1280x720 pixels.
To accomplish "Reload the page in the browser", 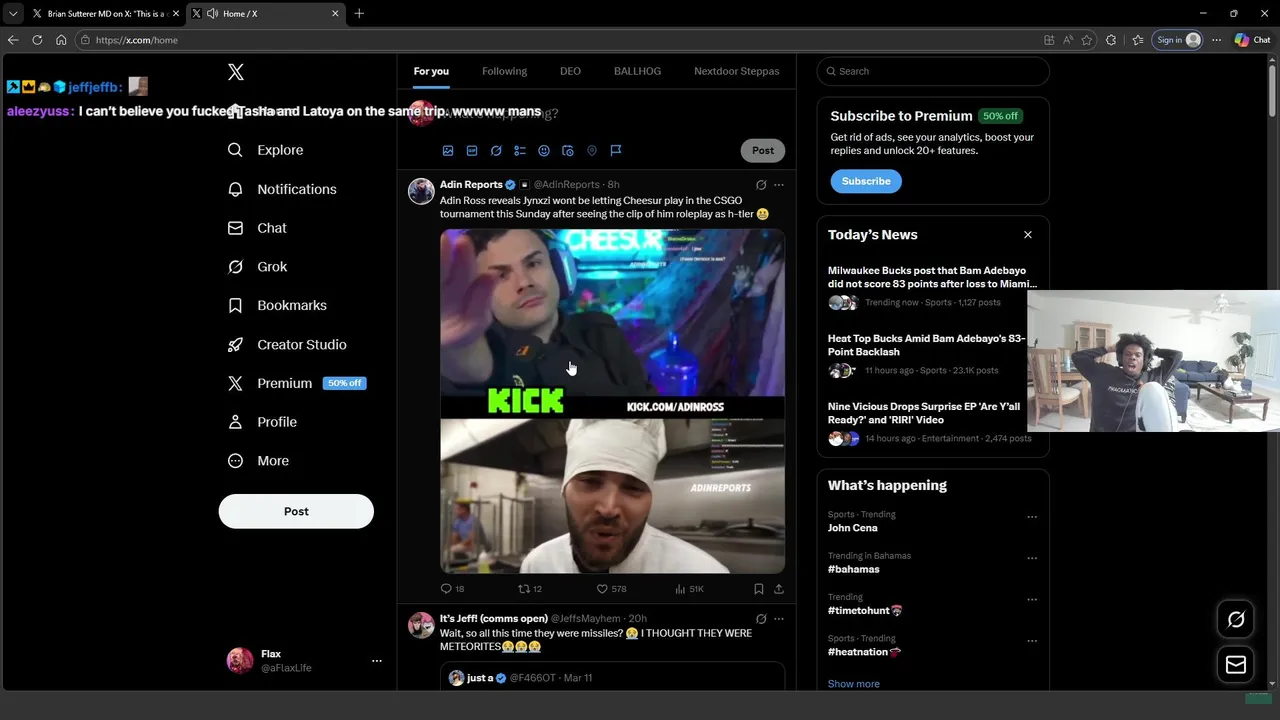I will (x=37, y=40).
